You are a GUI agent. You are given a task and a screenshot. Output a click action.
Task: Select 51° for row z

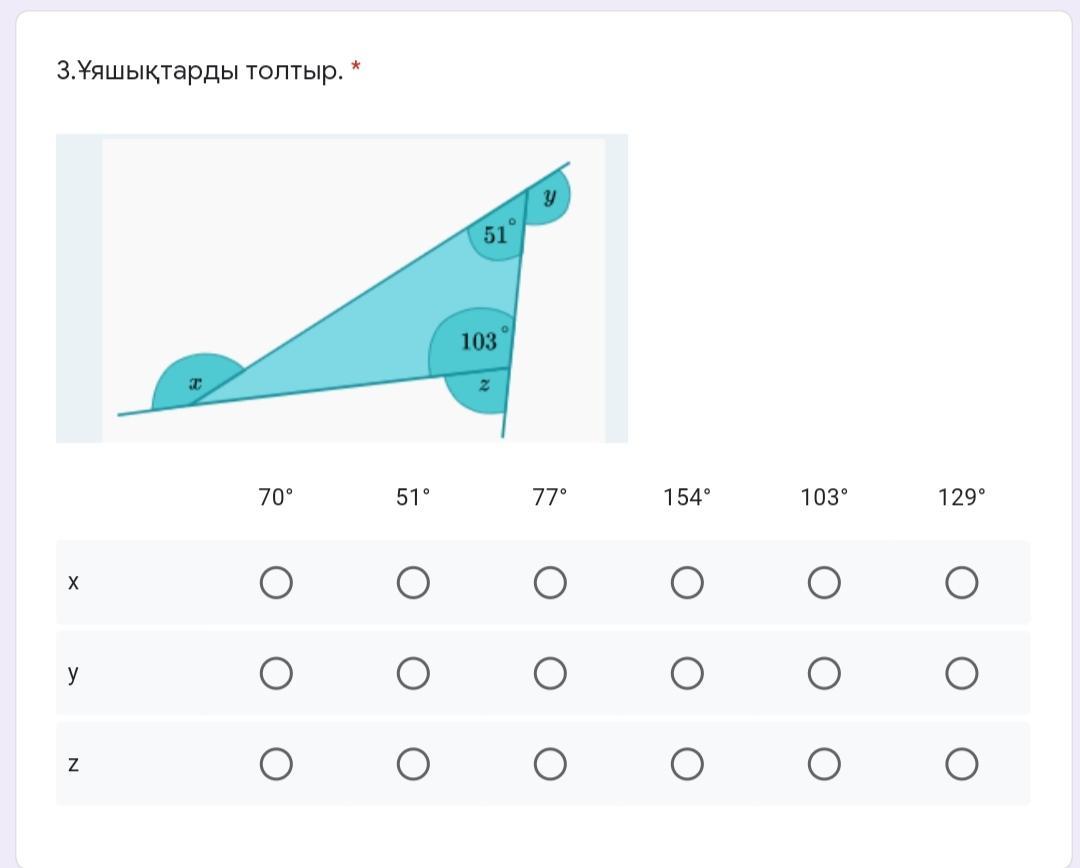coord(413,765)
